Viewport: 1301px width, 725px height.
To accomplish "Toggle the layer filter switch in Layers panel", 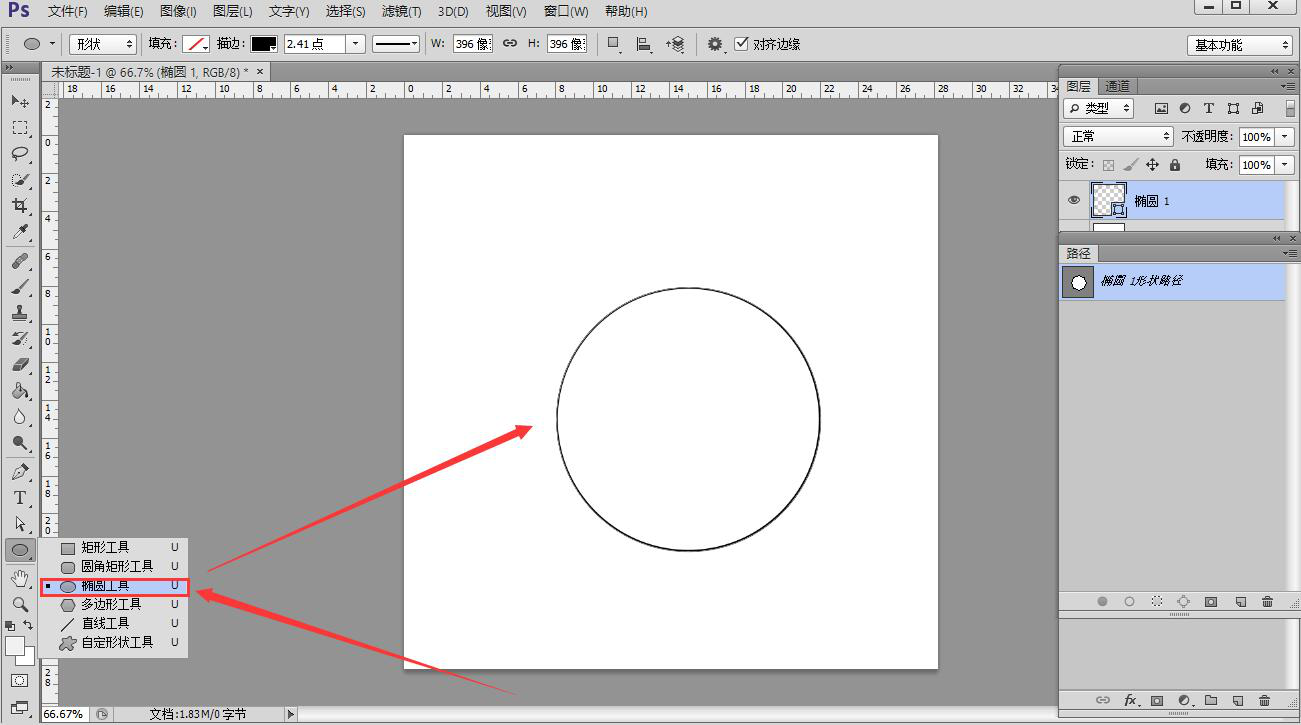I will pyautogui.click(x=1285, y=108).
